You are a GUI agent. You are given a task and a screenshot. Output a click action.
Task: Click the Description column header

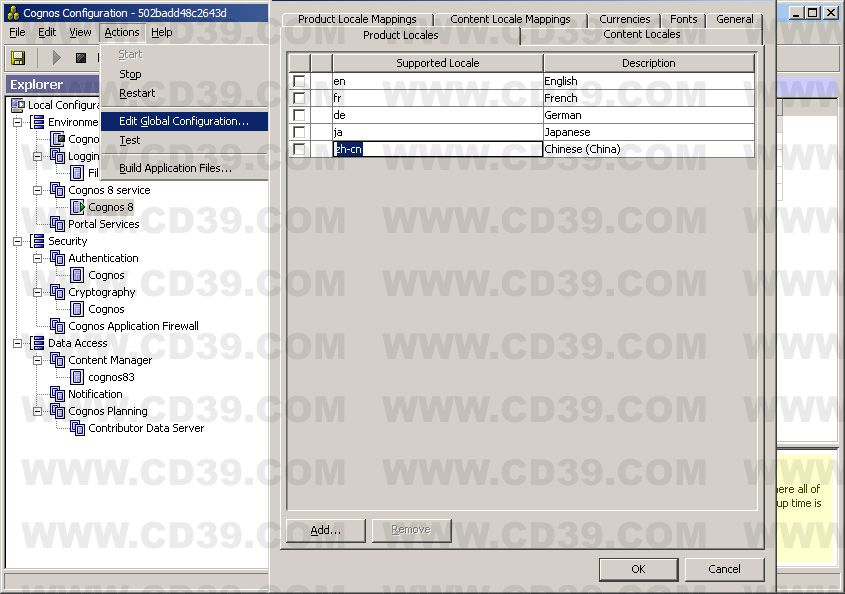(x=648, y=63)
